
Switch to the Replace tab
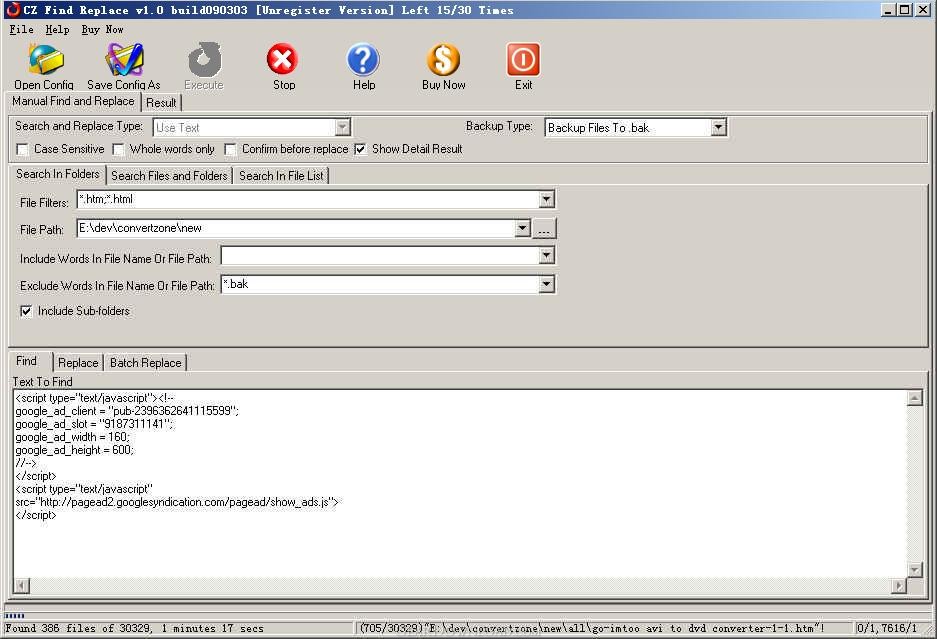tap(78, 363)
